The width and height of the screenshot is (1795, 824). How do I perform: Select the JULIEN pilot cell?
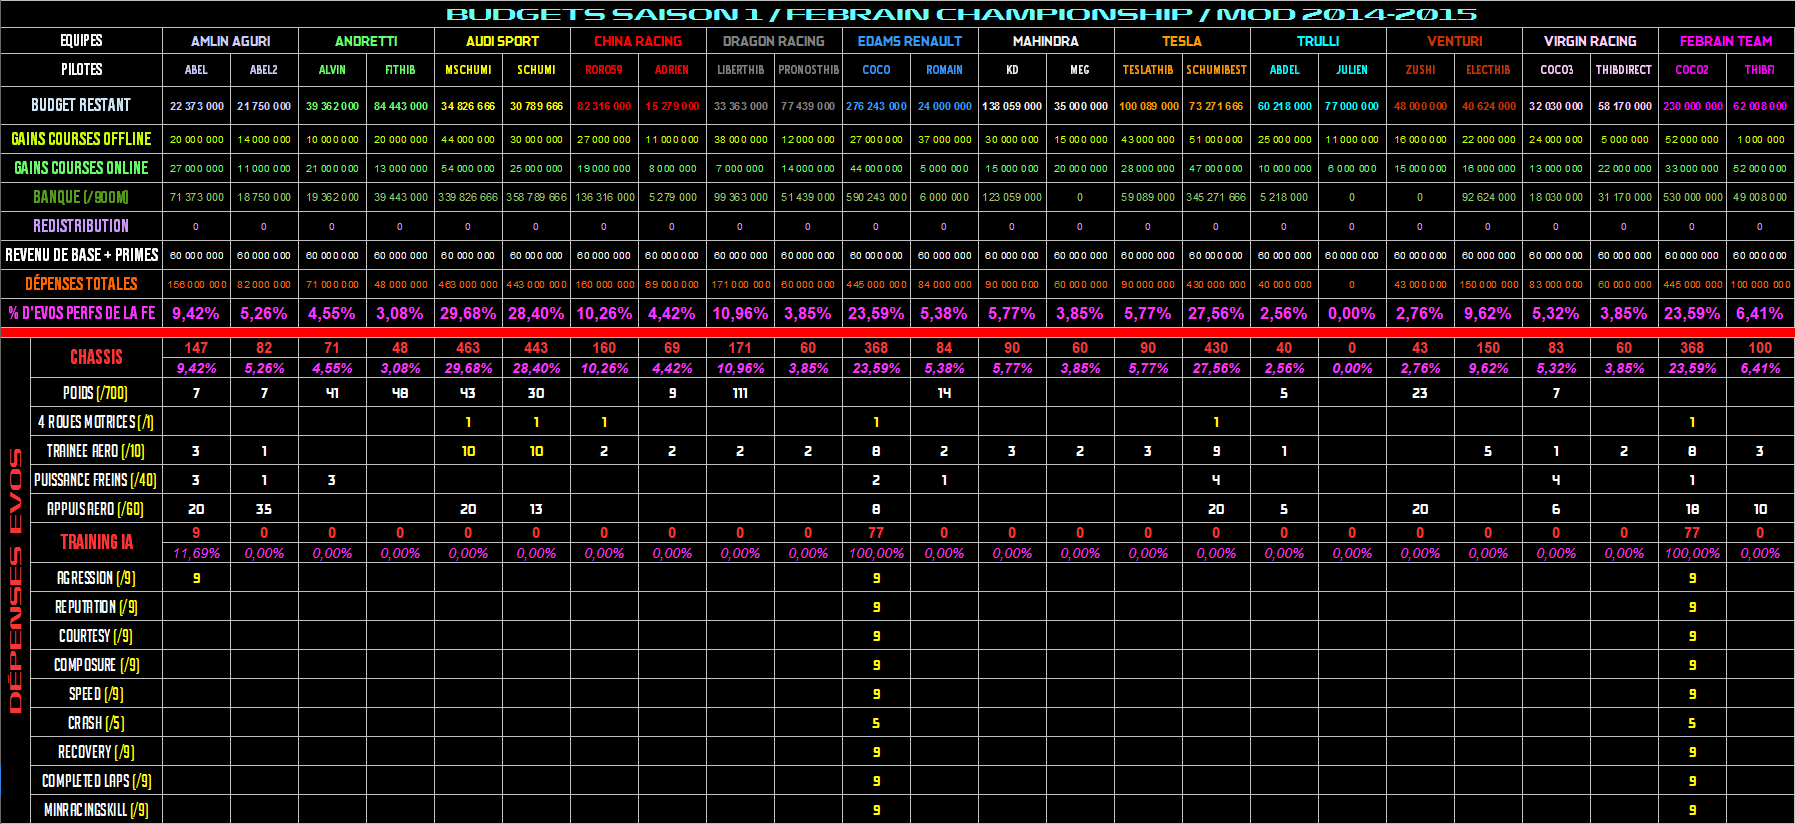click(x=1352, y=70)
